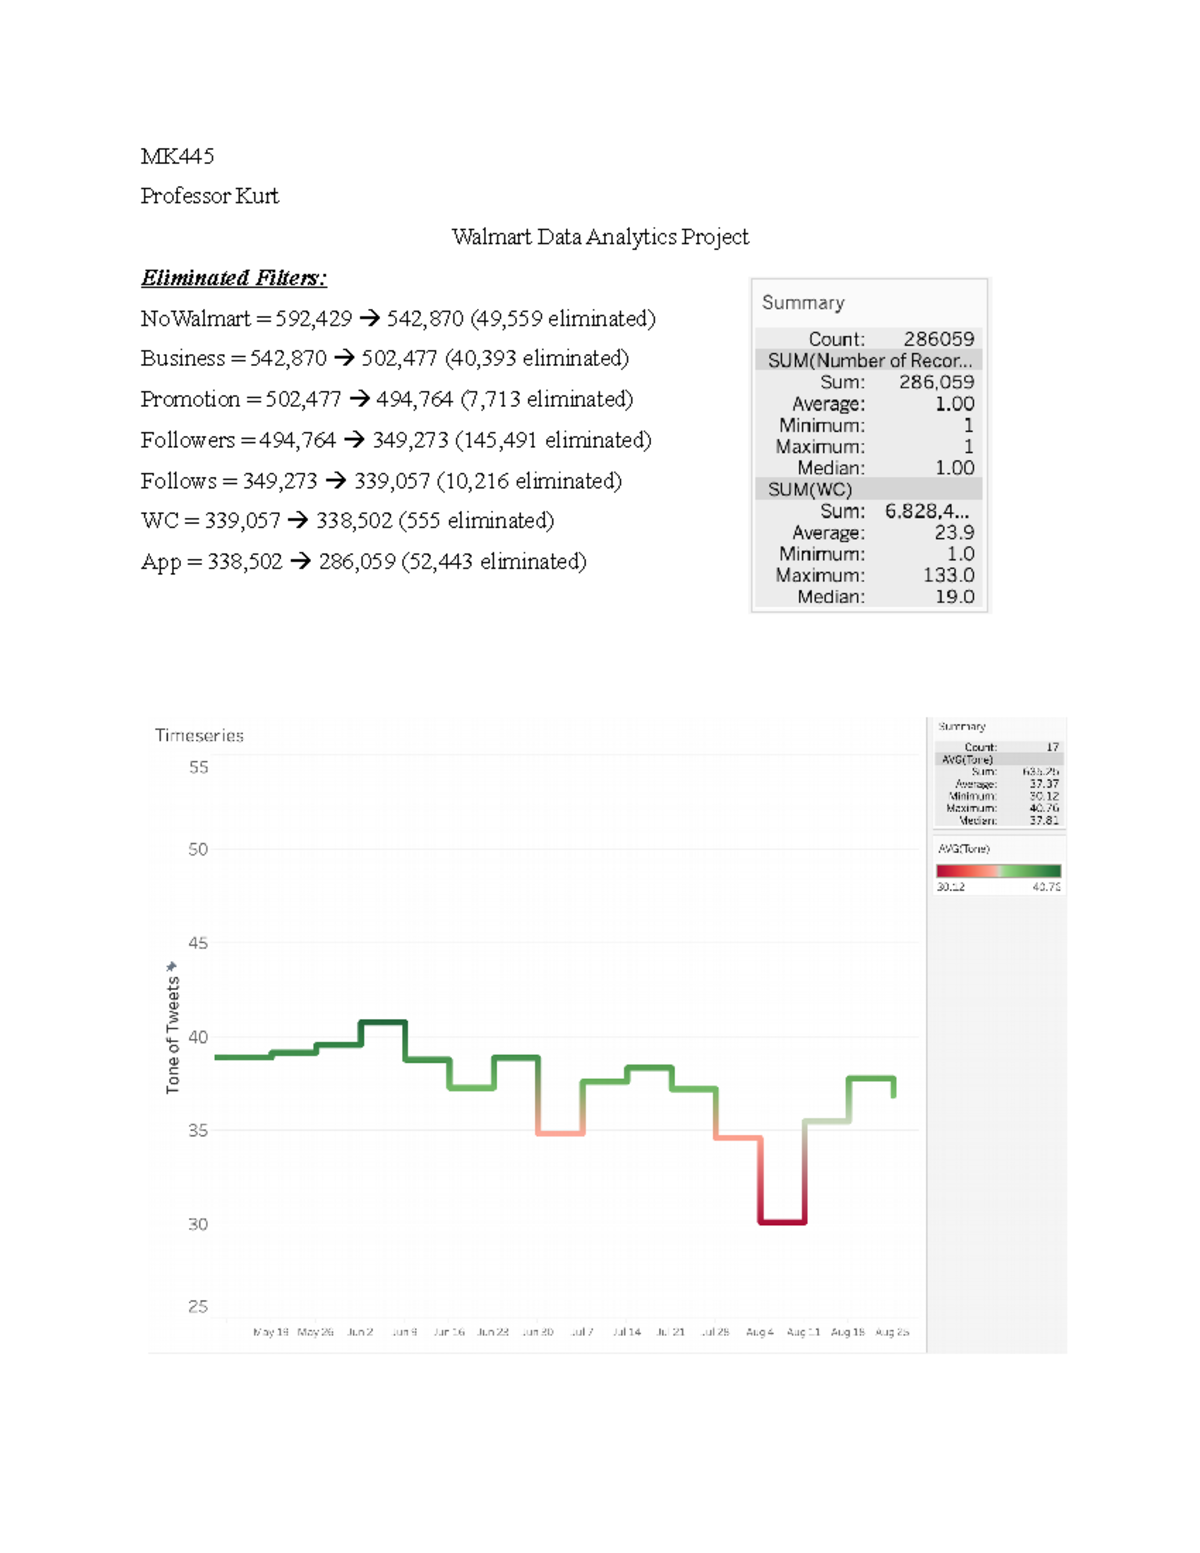Click the arrow in the NoWalmart line
1200x1553 pixels.
369,319
